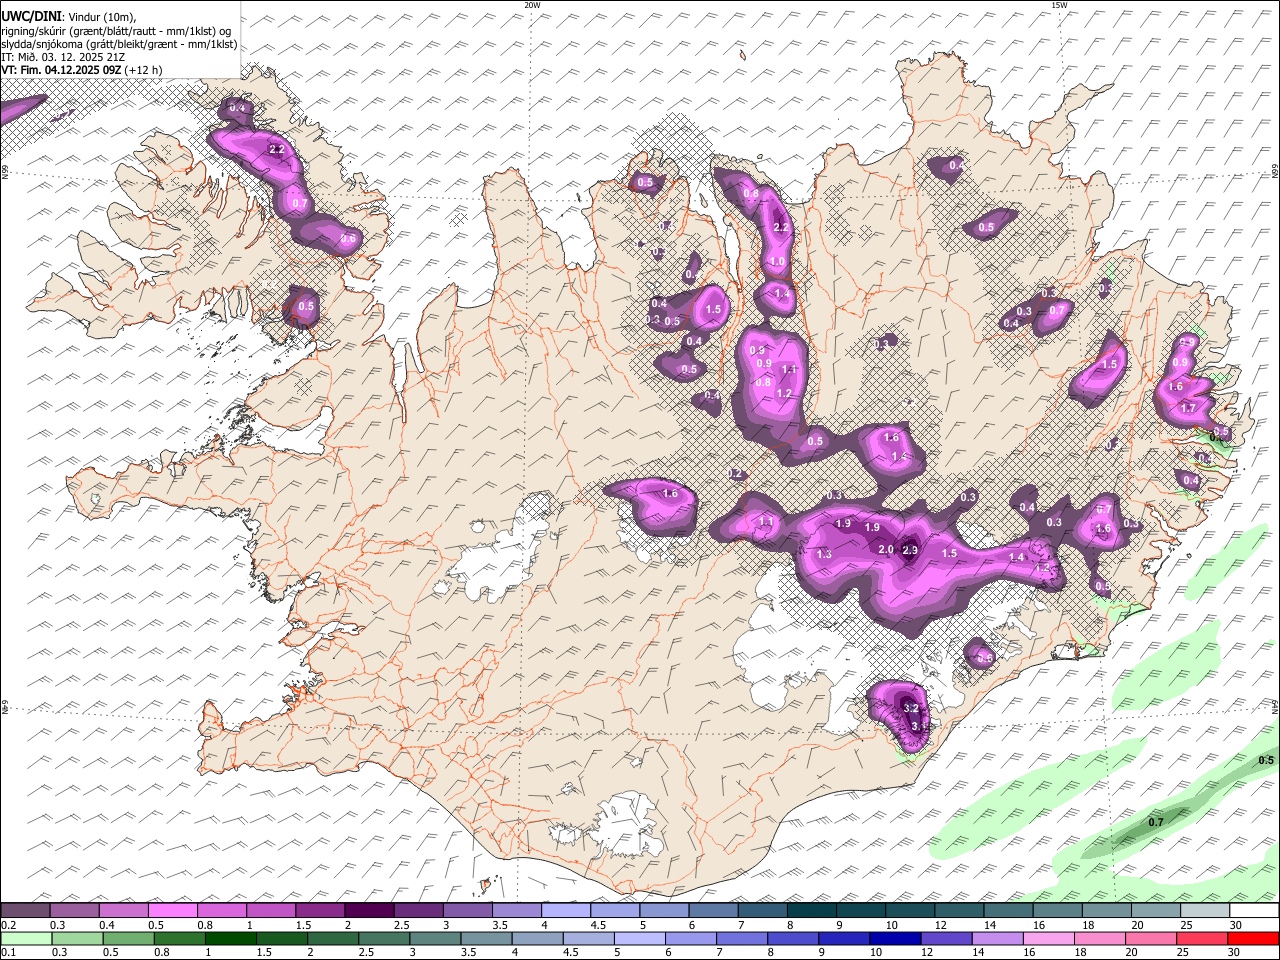Select the bright red 30 rain legend swatch
This screenshot has height=960, width=1280.
[1253, 938]
